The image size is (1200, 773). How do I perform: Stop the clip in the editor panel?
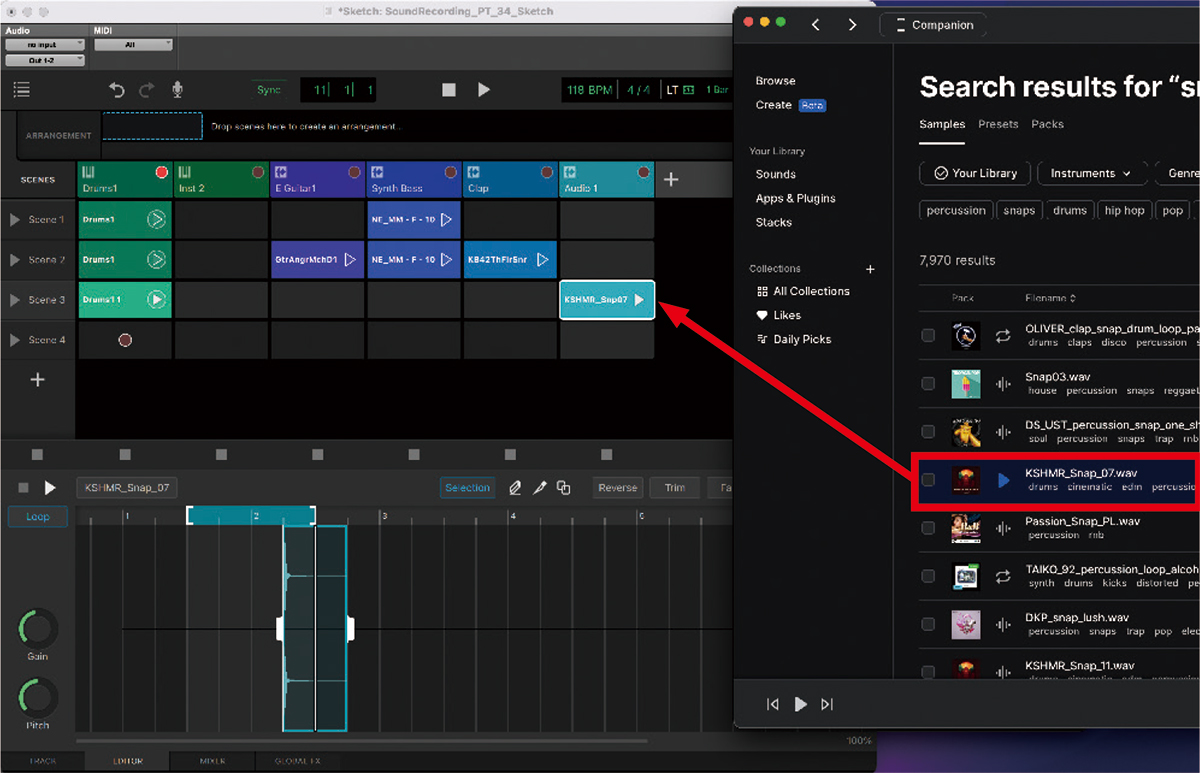[24, 488]
